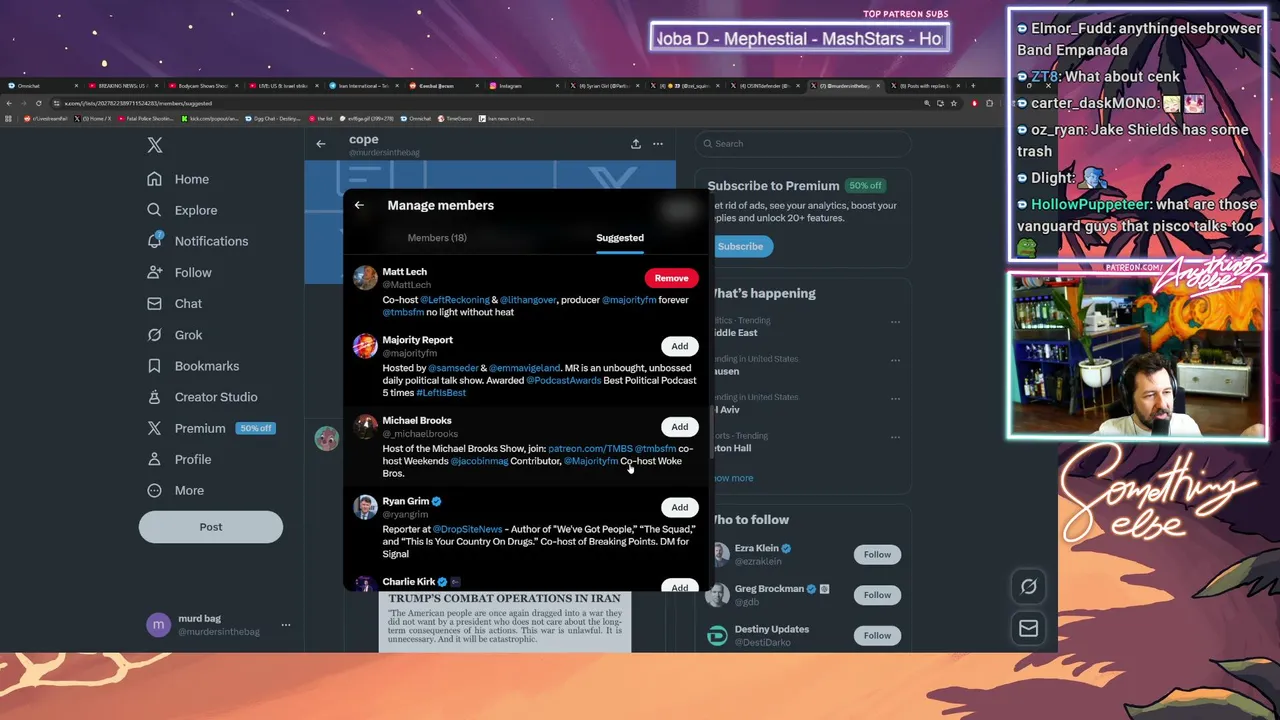
Task: Click the browser zoom magnifier icon
Action: click(927, 103)
